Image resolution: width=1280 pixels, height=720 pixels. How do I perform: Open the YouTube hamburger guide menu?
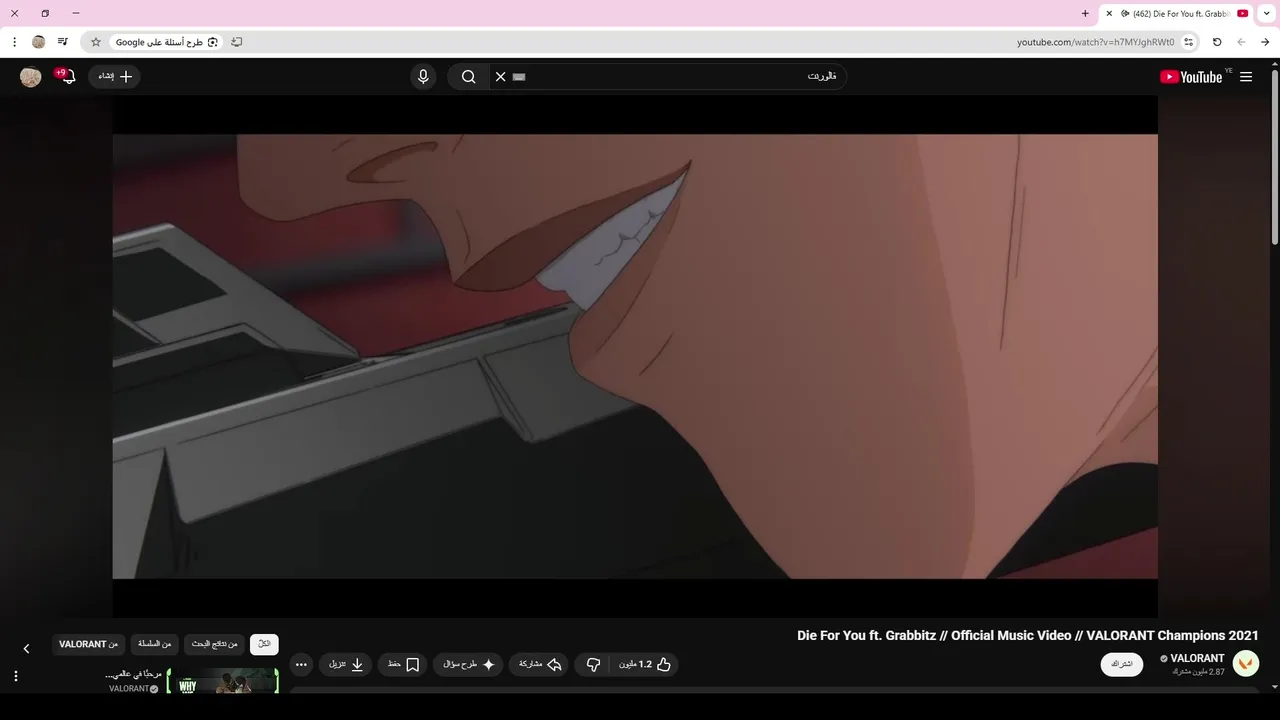tap(1246, 77)
